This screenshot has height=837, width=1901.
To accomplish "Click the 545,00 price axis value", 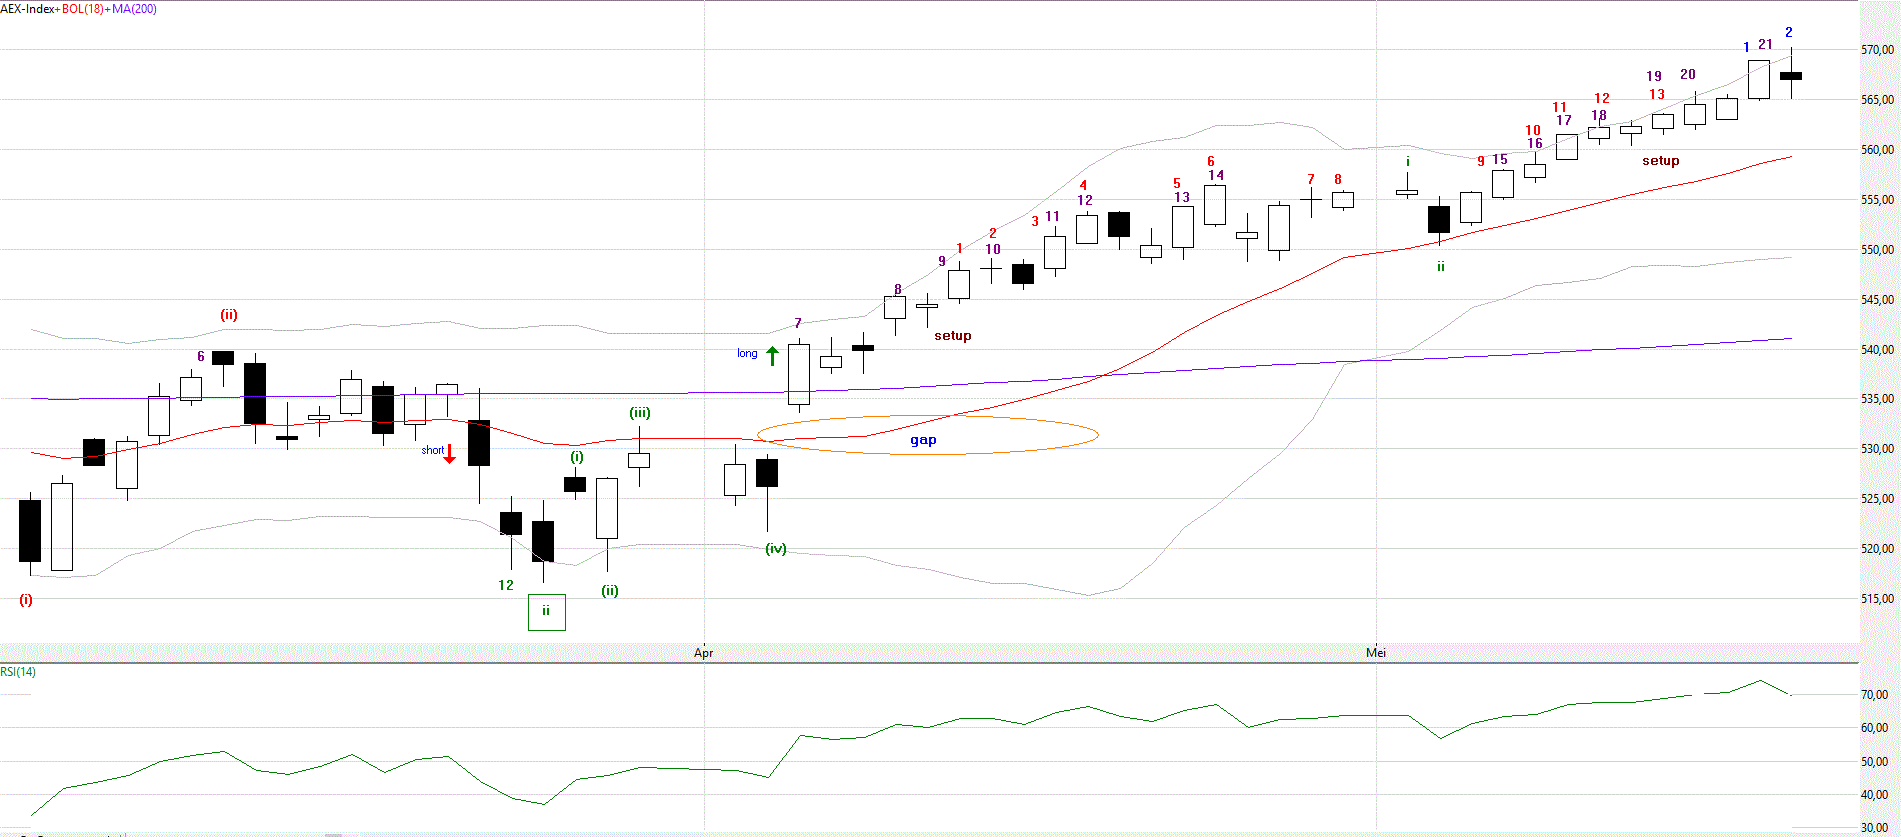I will pyautogui.click(x=1877, y=300).
